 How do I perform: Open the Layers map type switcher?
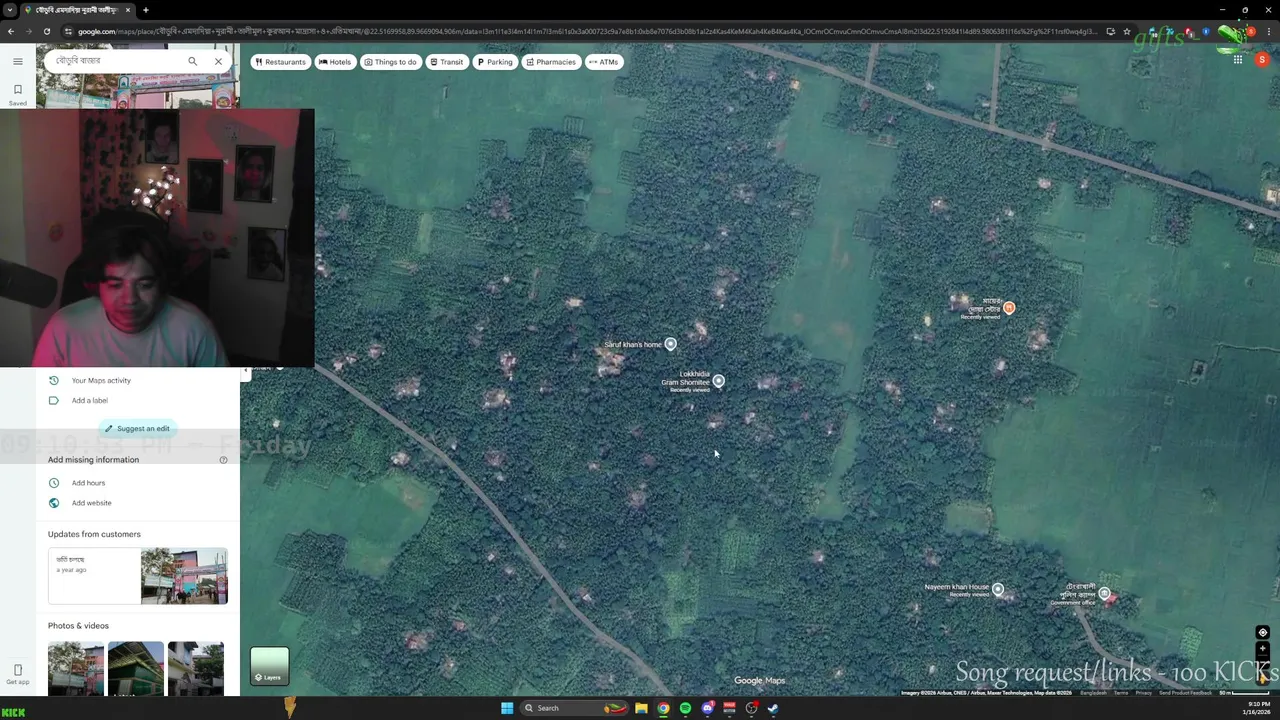pyautogui.click(x=269, y=666)
